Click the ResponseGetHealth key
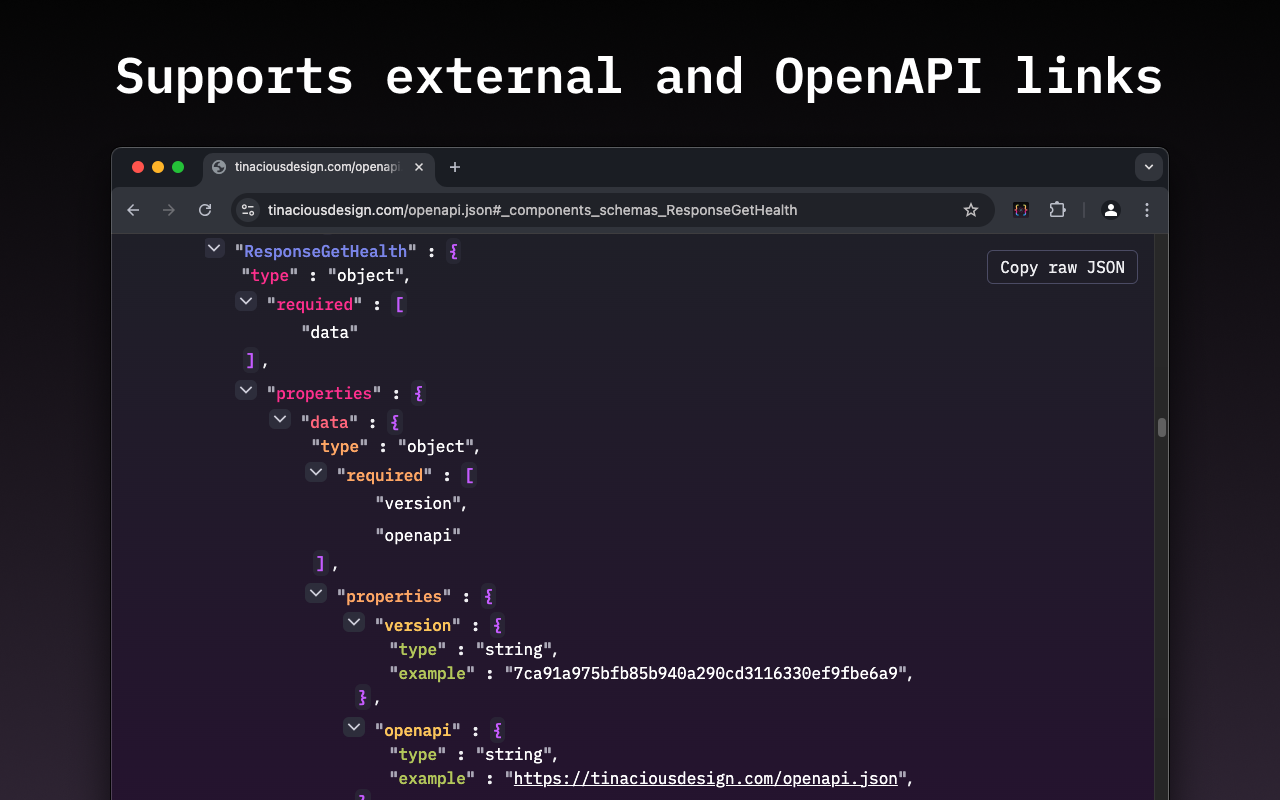This screenshot has width=1280, height=800. 326,251
